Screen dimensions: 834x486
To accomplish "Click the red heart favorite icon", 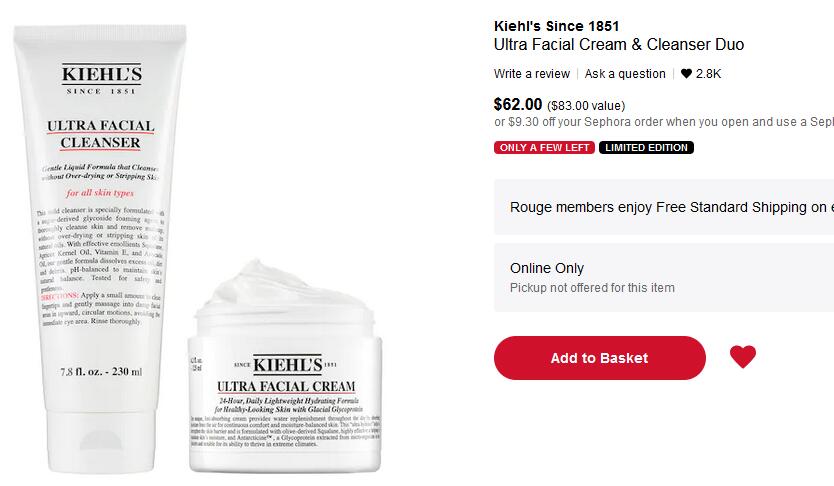I will coord(743,357).
